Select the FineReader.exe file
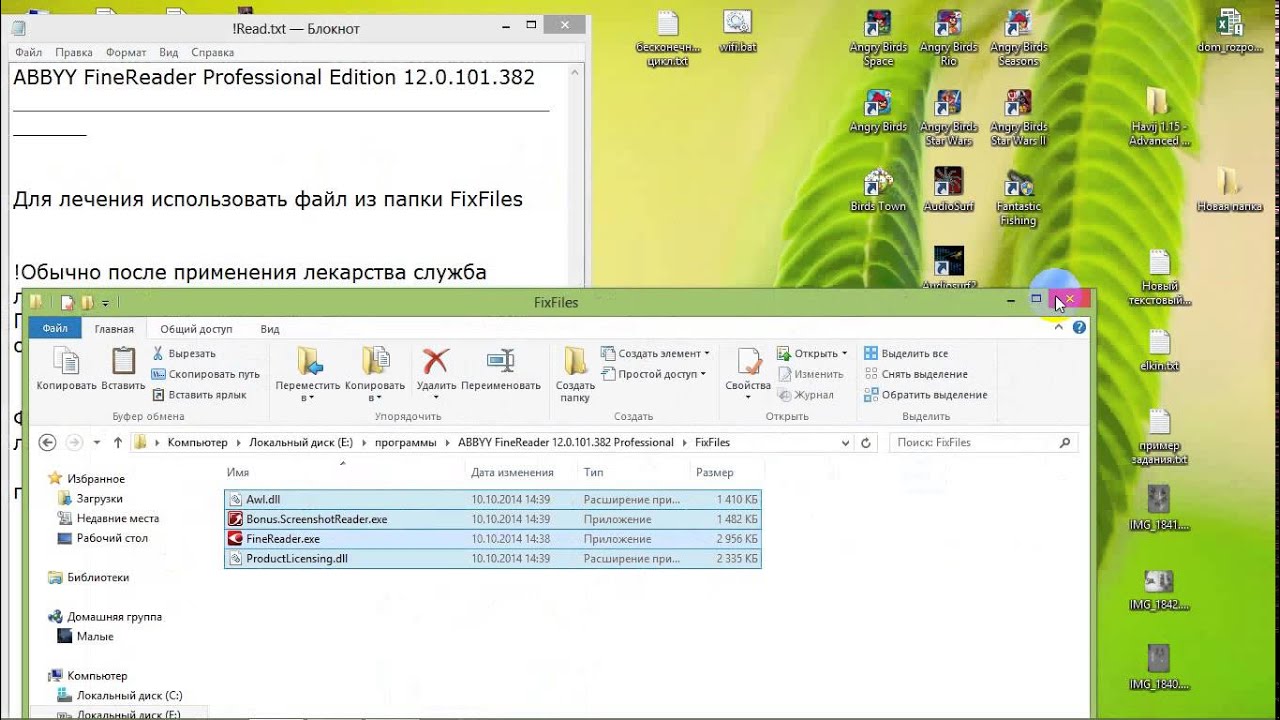The height and width of the screenshot is (720, 1280). [493, 539]
